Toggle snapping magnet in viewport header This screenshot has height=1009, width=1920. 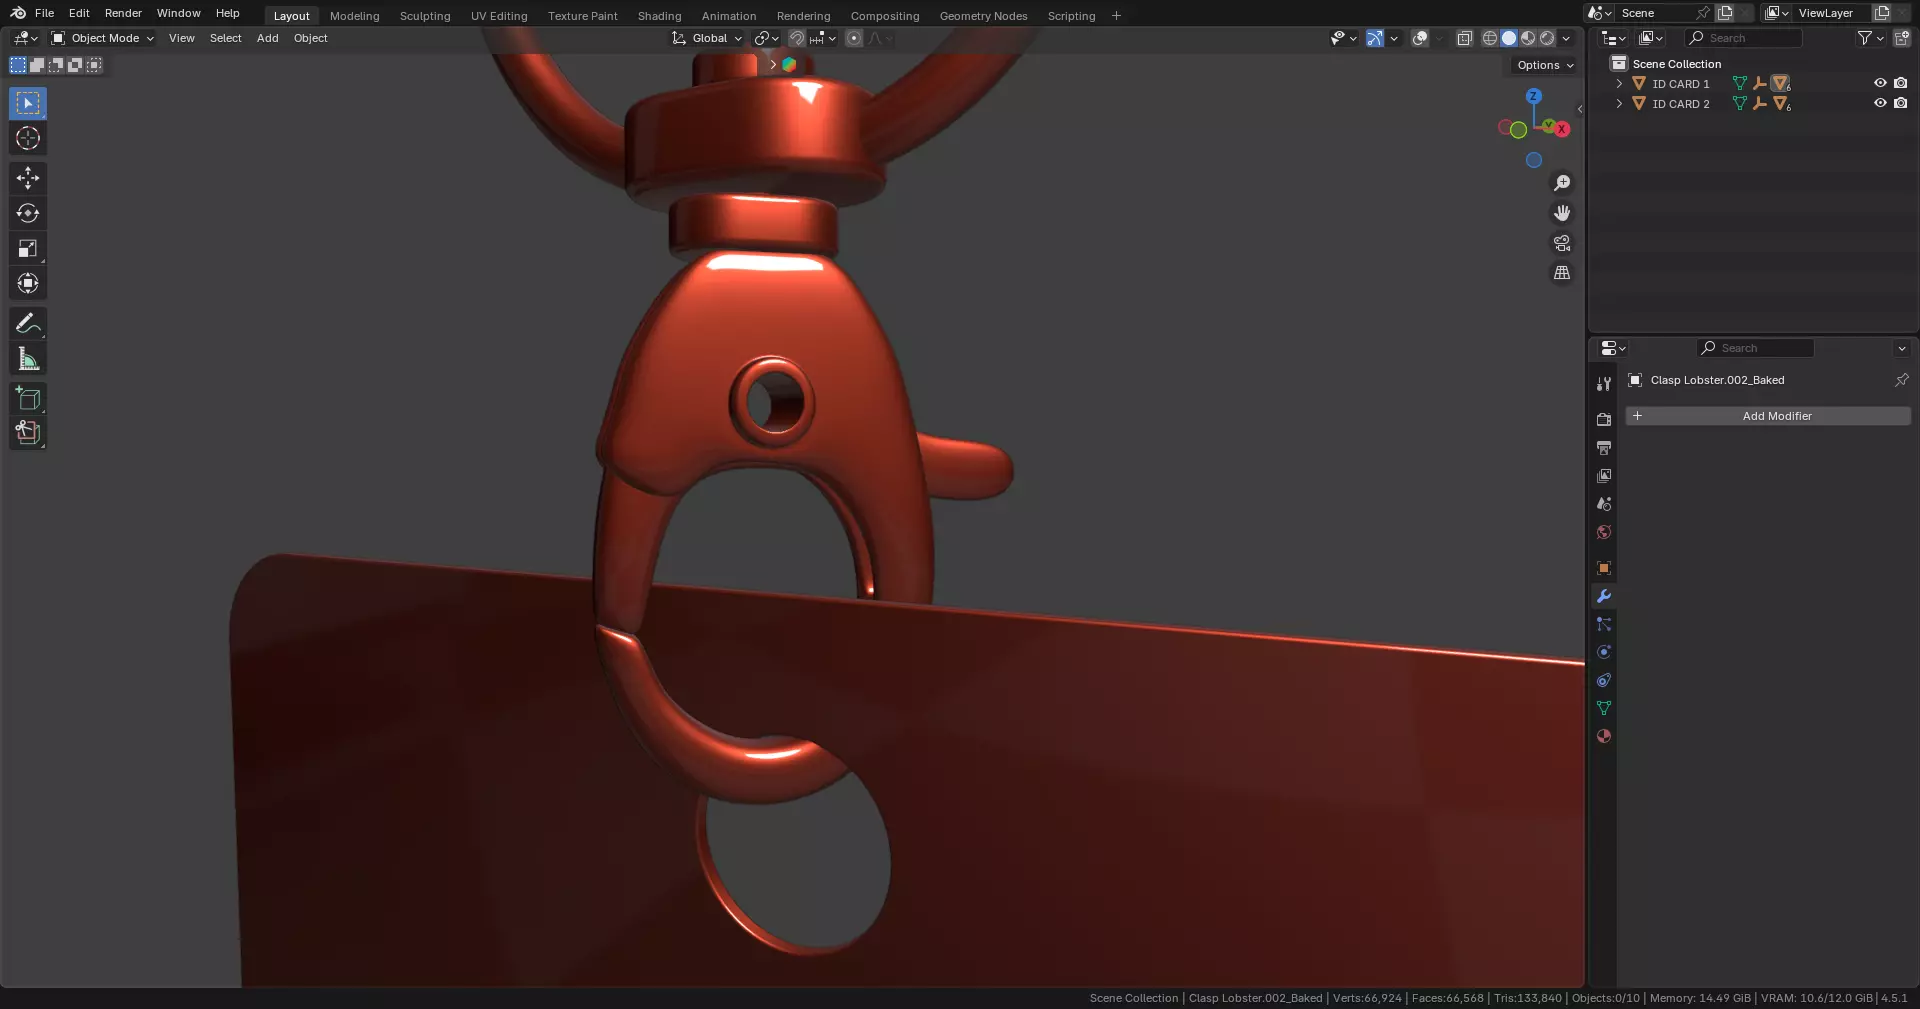pyautogui.click(x=797, y=38)
